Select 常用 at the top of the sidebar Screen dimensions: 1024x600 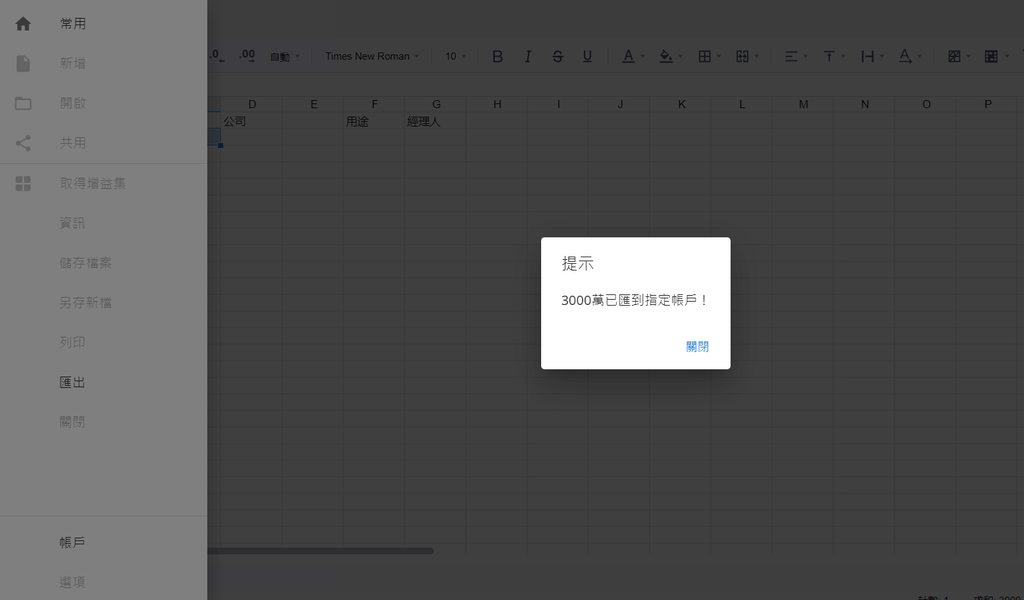(71, 22)
